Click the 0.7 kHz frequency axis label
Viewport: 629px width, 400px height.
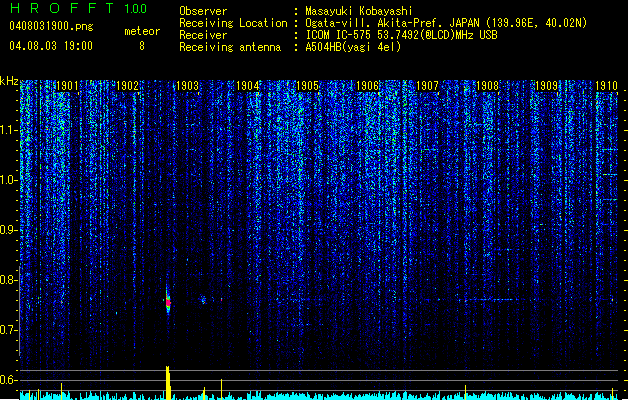(9, 330)
